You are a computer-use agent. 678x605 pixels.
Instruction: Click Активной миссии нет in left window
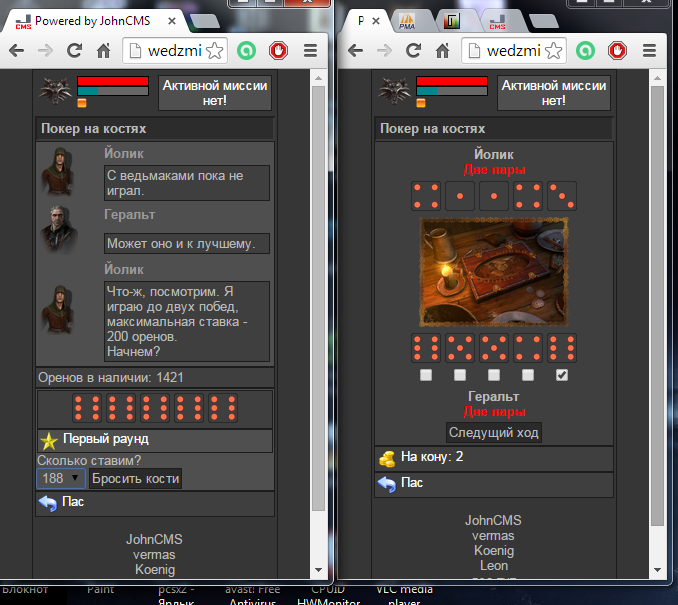tap(215, 93)
